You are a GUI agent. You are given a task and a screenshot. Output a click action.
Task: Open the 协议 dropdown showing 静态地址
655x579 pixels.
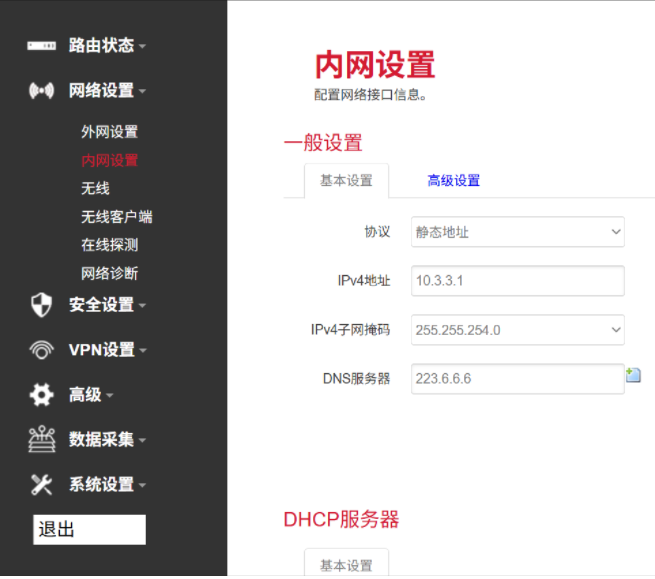point(518,232)
